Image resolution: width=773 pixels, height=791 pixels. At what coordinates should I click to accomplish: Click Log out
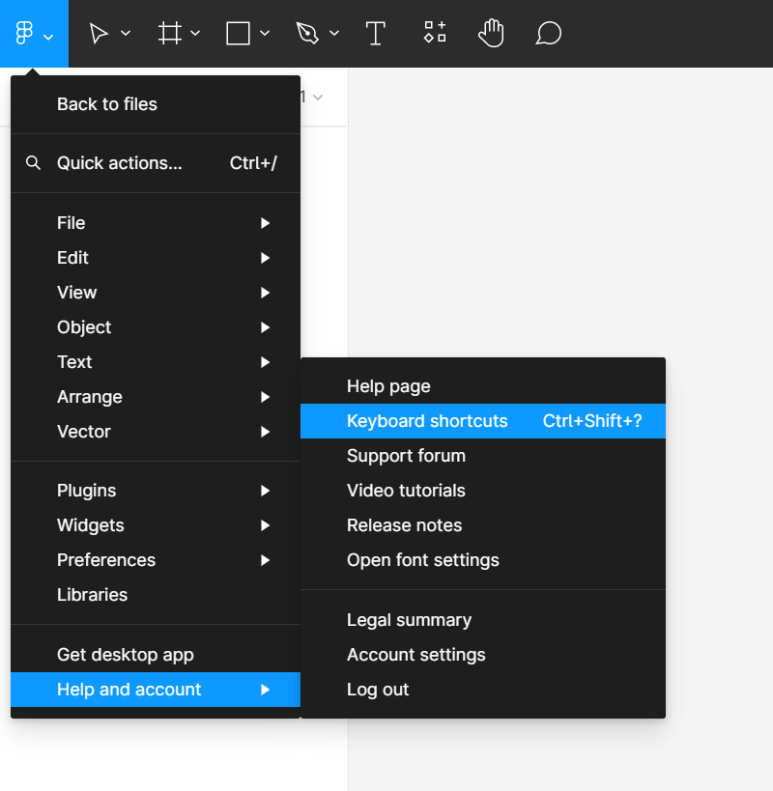(483, 690)
